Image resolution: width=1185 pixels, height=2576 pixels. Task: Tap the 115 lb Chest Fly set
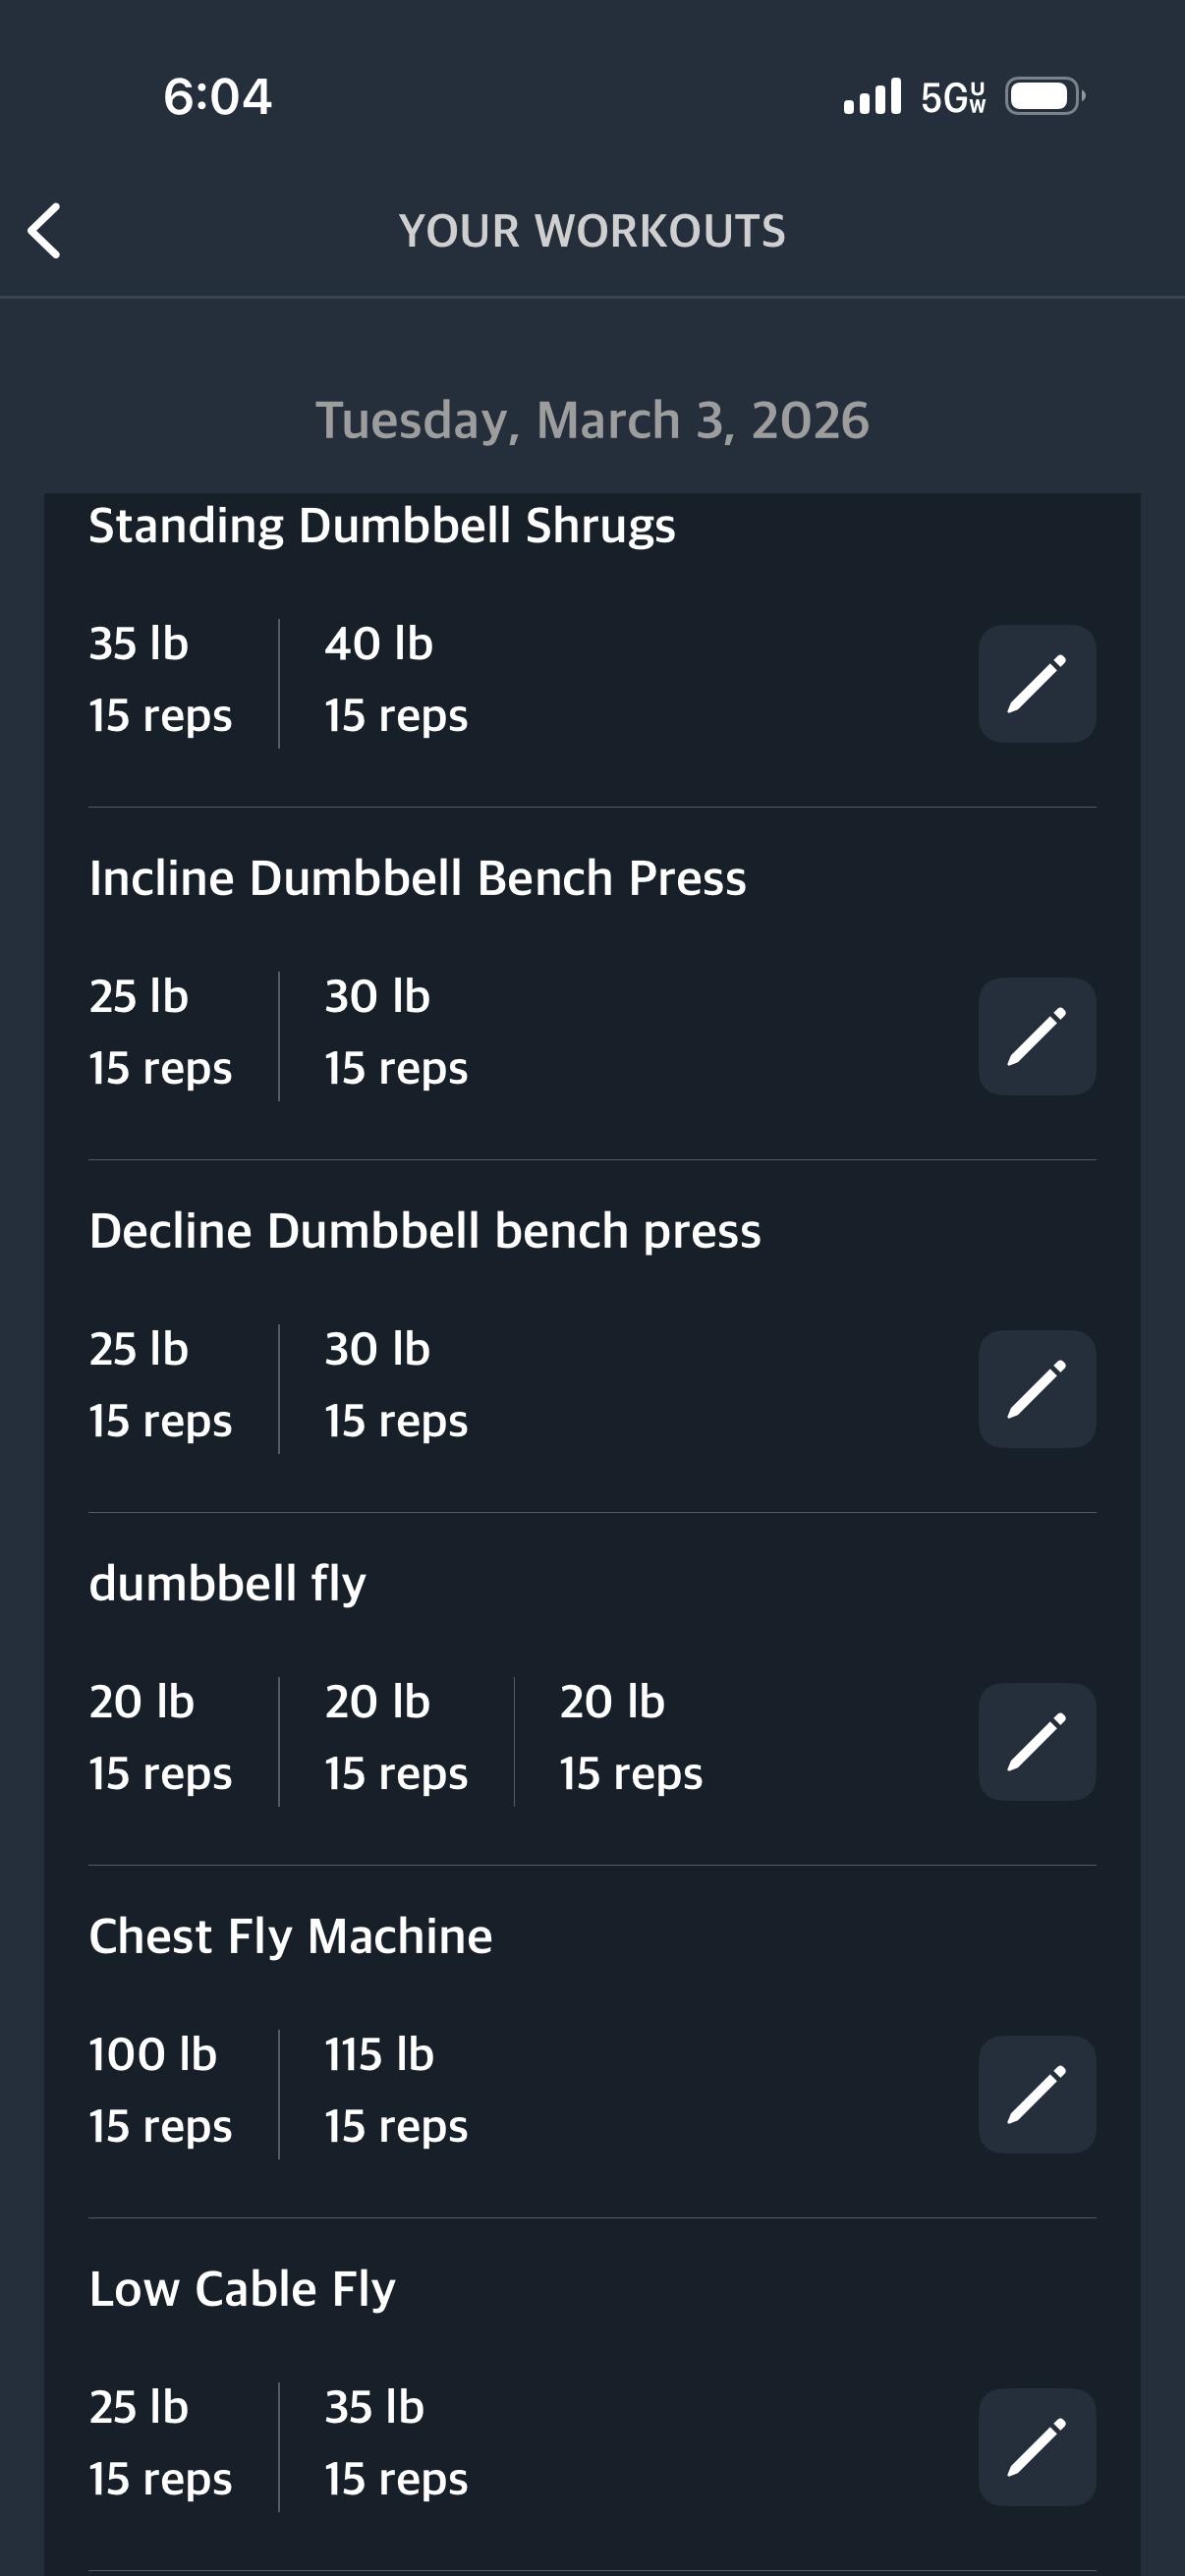395,2091
